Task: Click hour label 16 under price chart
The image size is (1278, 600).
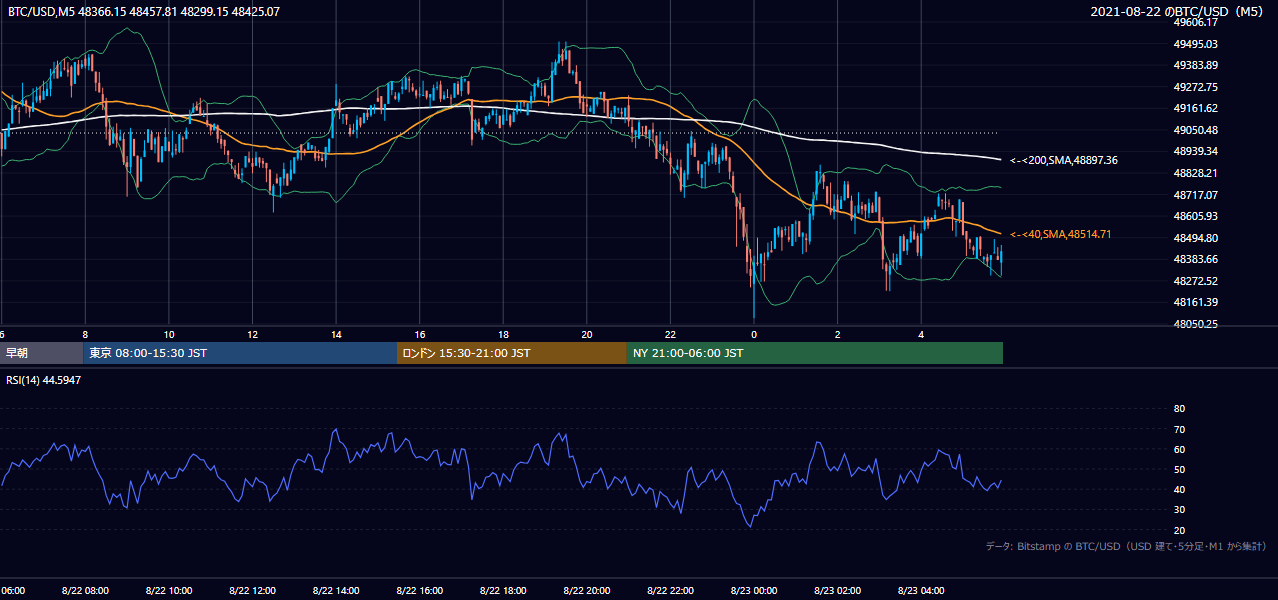Action: 420,334
